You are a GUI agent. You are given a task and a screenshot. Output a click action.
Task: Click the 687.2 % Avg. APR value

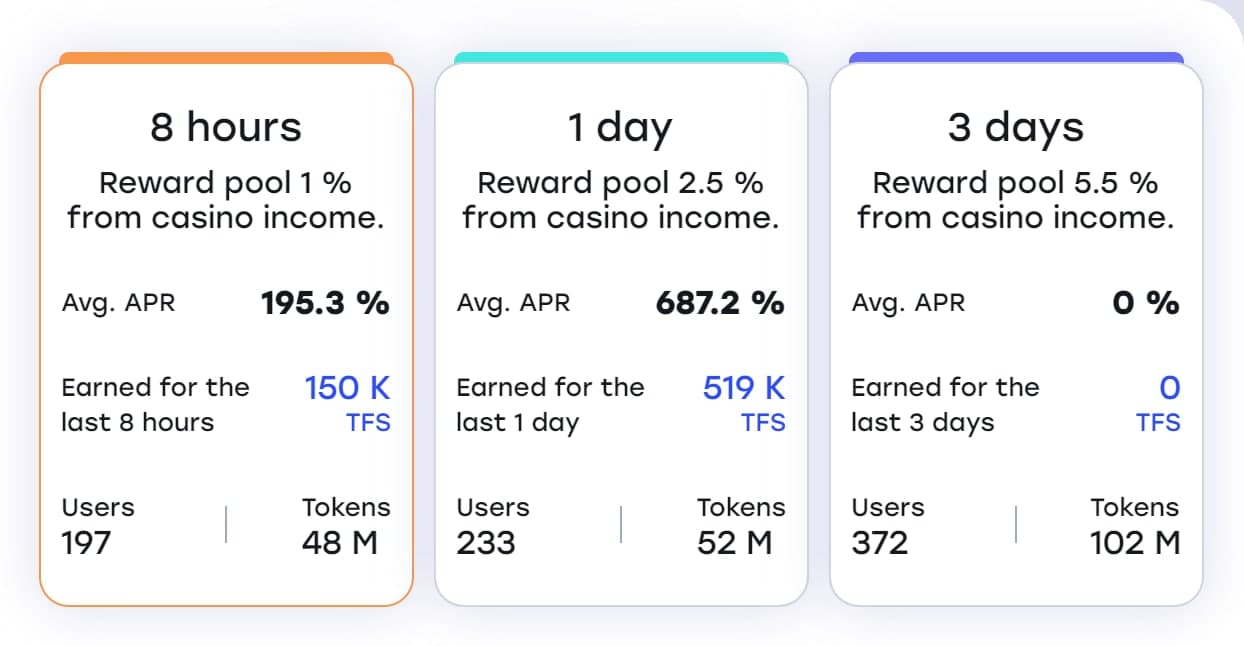pos(720,303)
